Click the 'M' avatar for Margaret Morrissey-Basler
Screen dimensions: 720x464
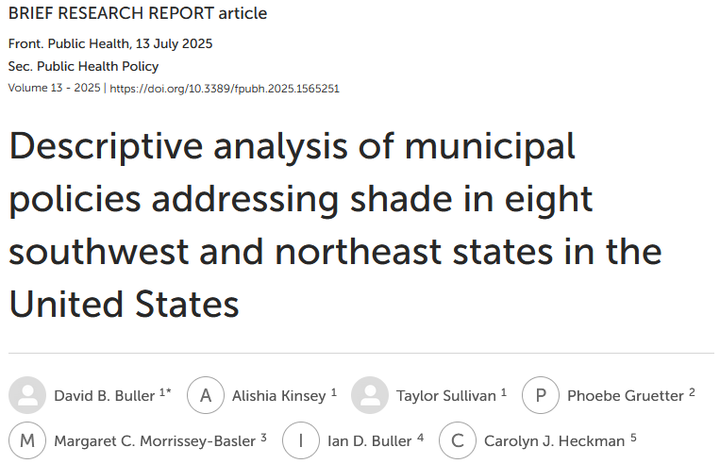pos(27,439)
